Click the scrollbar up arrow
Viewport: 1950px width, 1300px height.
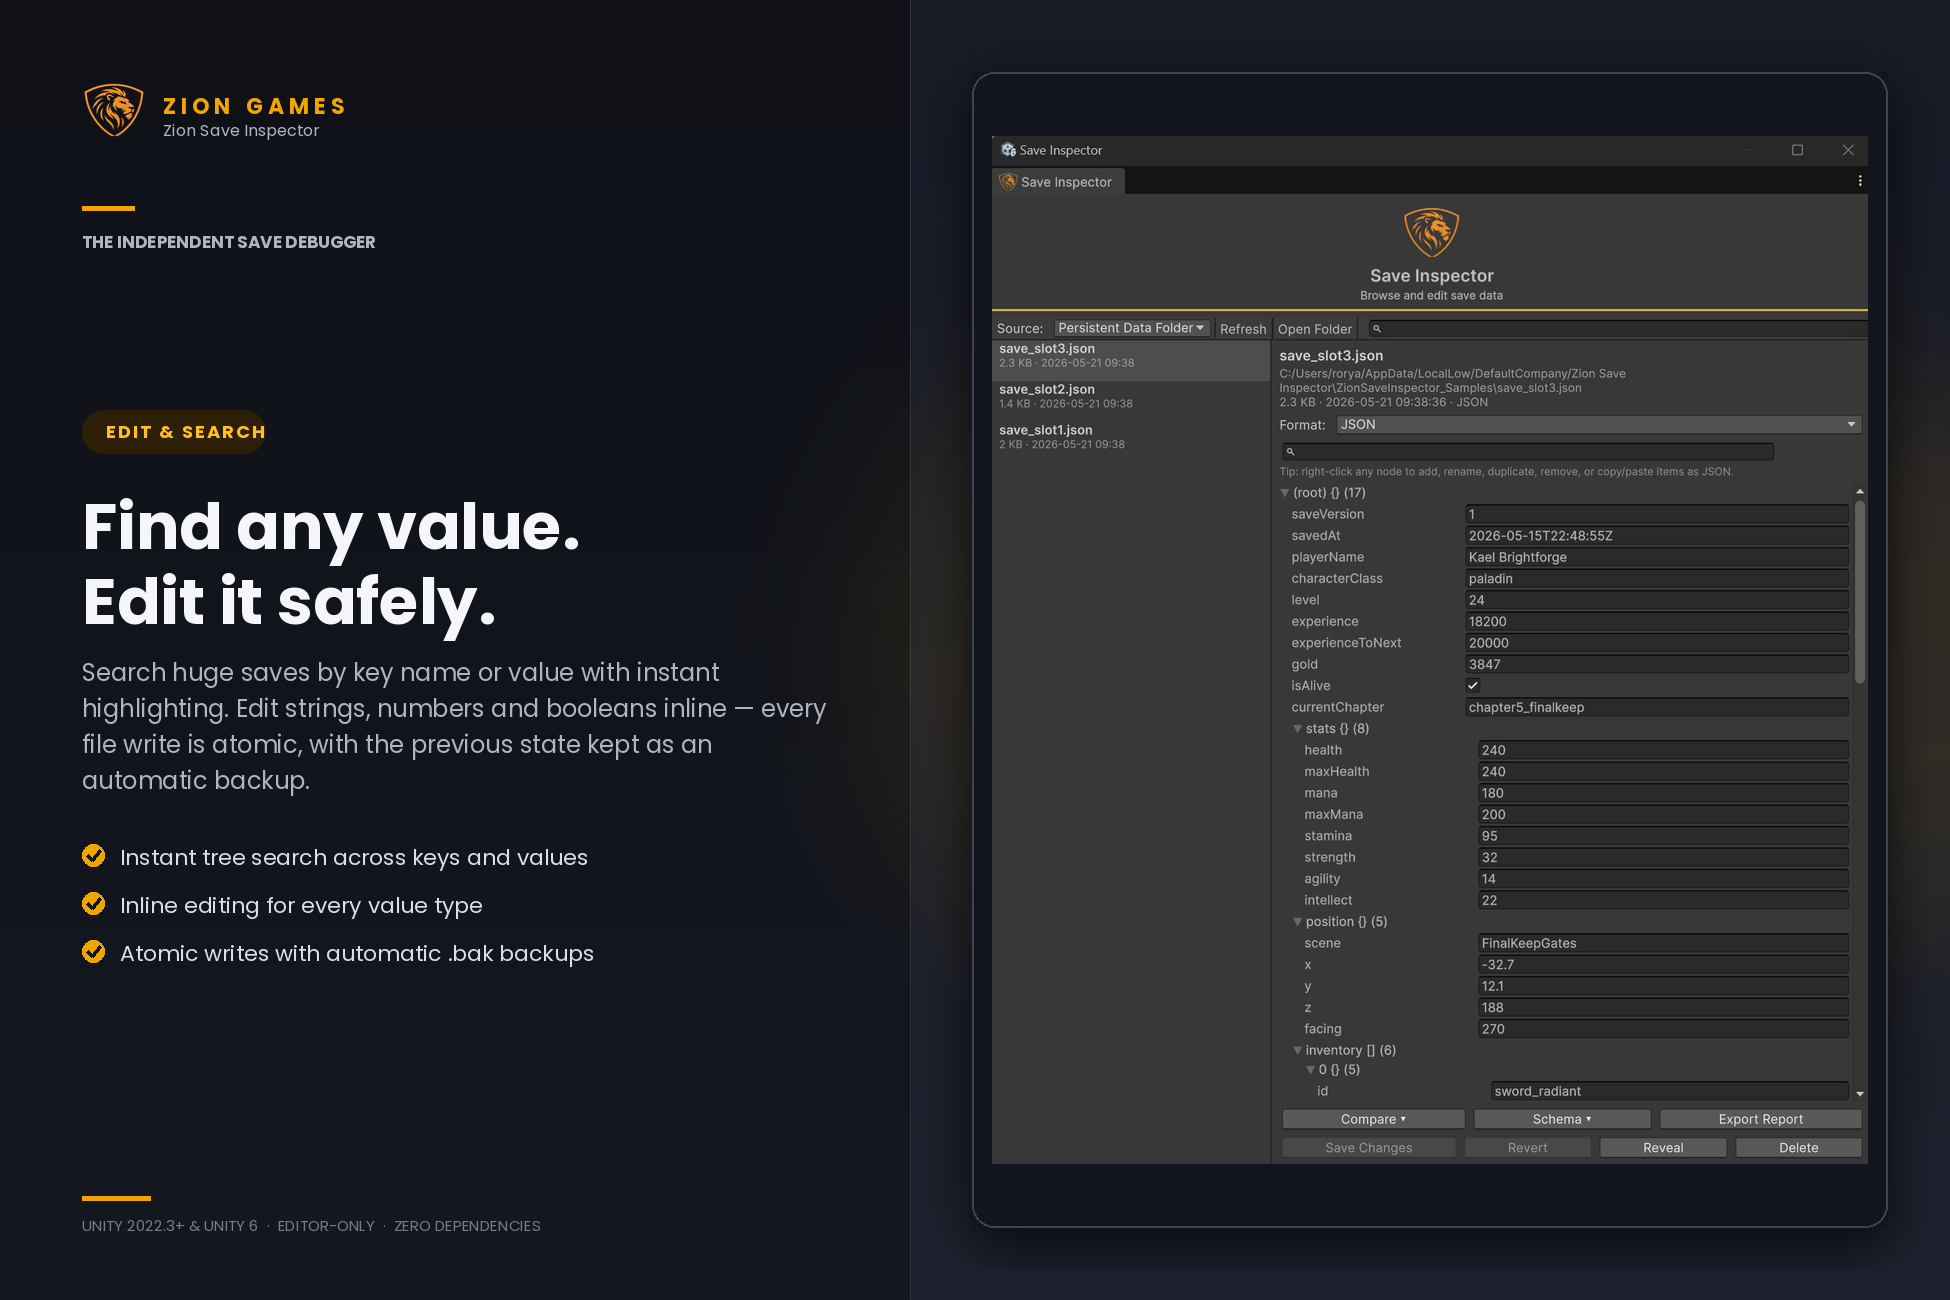coord(1860,492)
